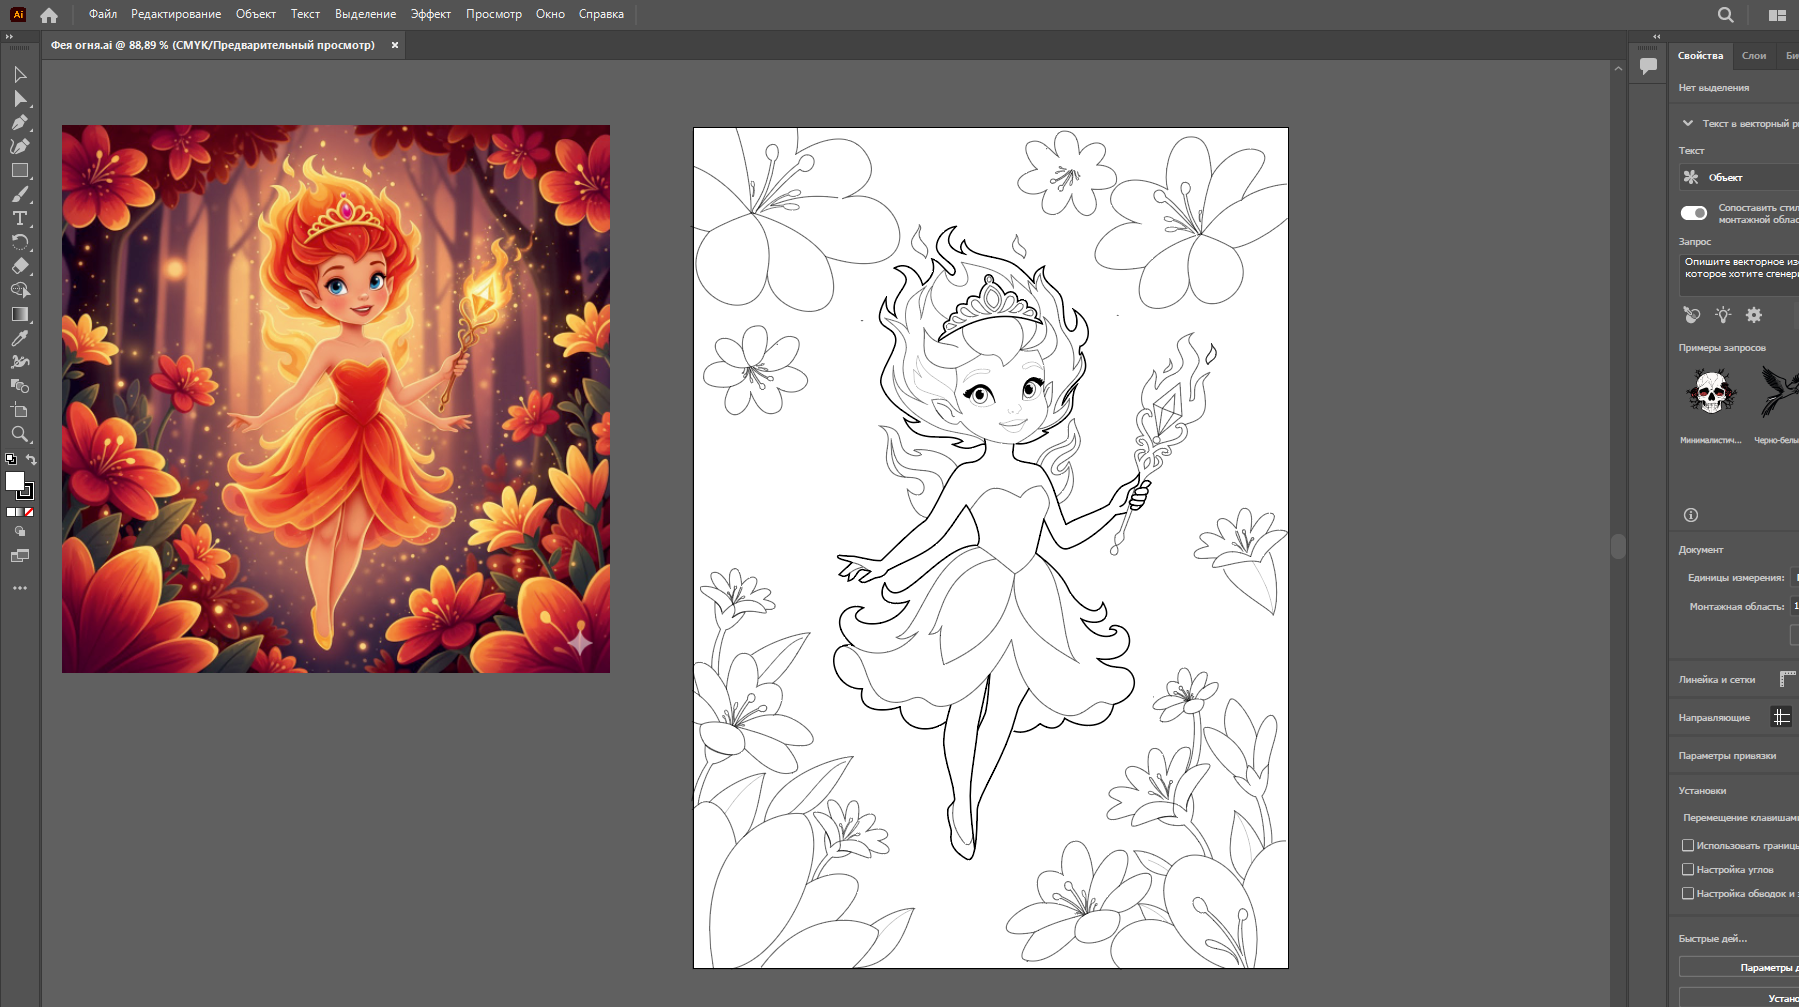Enable the 'Использовать границы' checkbox
Screen dimensions: 1799x1007
[x=1688, y=846]
